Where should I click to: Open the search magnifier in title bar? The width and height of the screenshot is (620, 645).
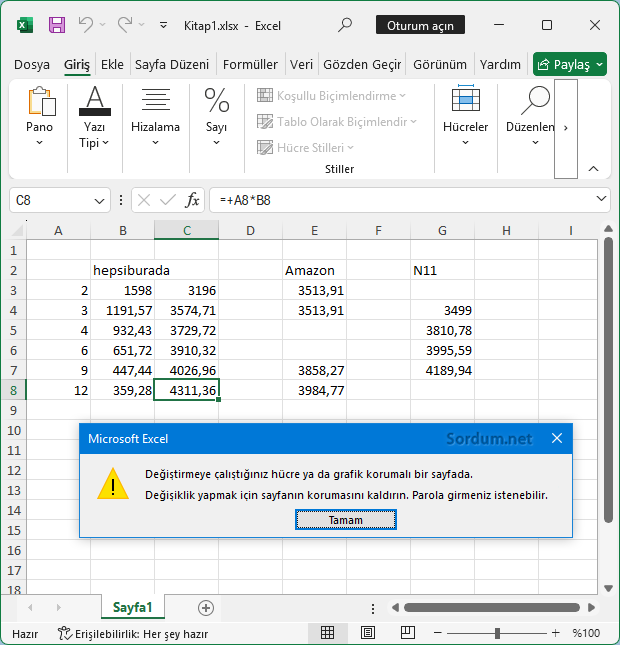[345, 25]
